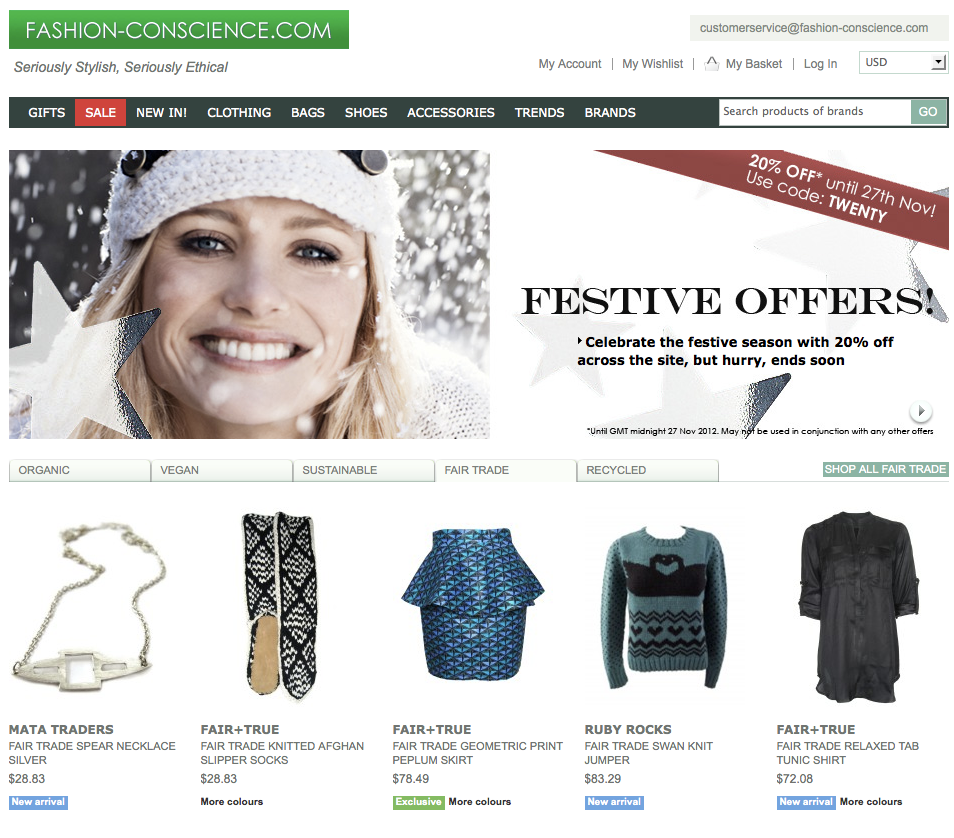Switch to the RECYCLED tab
This screenshot has width=954, height=838.
[x=647, y=470]
